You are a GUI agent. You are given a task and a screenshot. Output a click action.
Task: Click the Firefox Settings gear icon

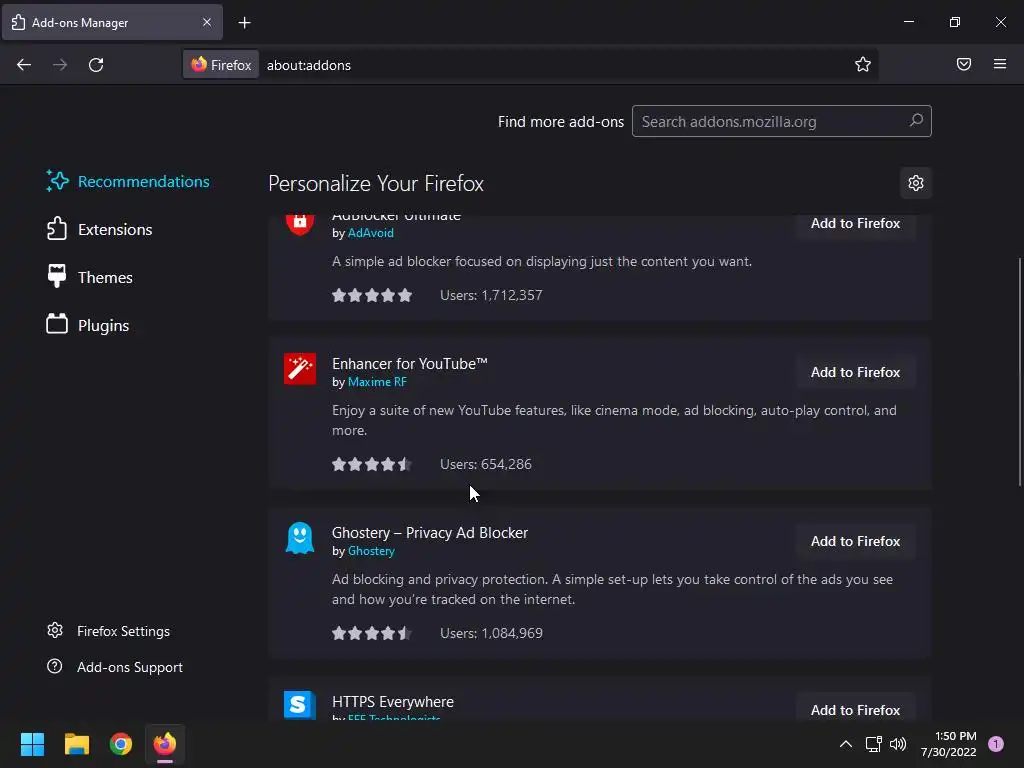pos(55,630)
